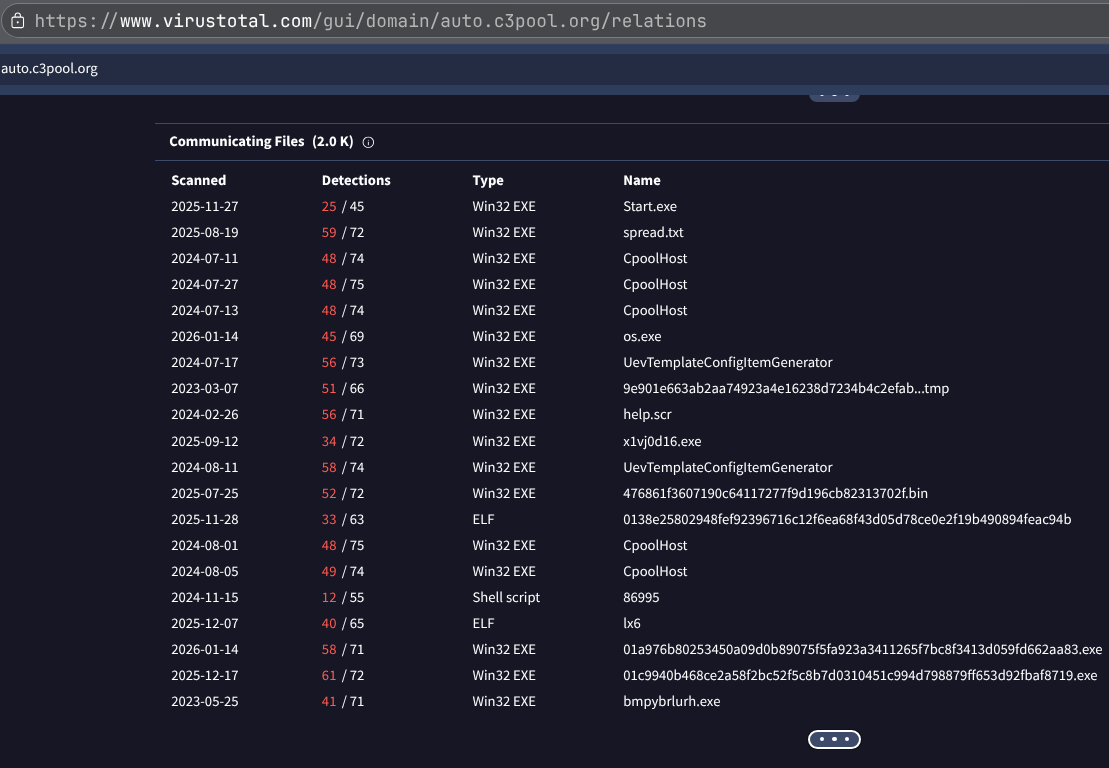1109x768 pixels.
Task: Open the 86995 shell script entry
Action: (641, 598)
